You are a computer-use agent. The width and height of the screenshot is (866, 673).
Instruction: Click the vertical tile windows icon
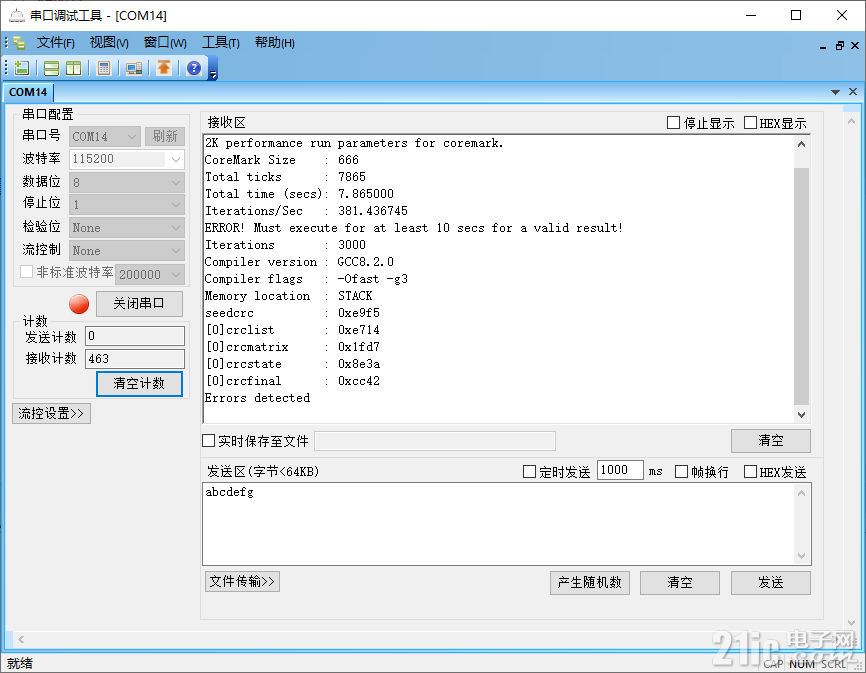pyautogui.click(x=73, y=68)
